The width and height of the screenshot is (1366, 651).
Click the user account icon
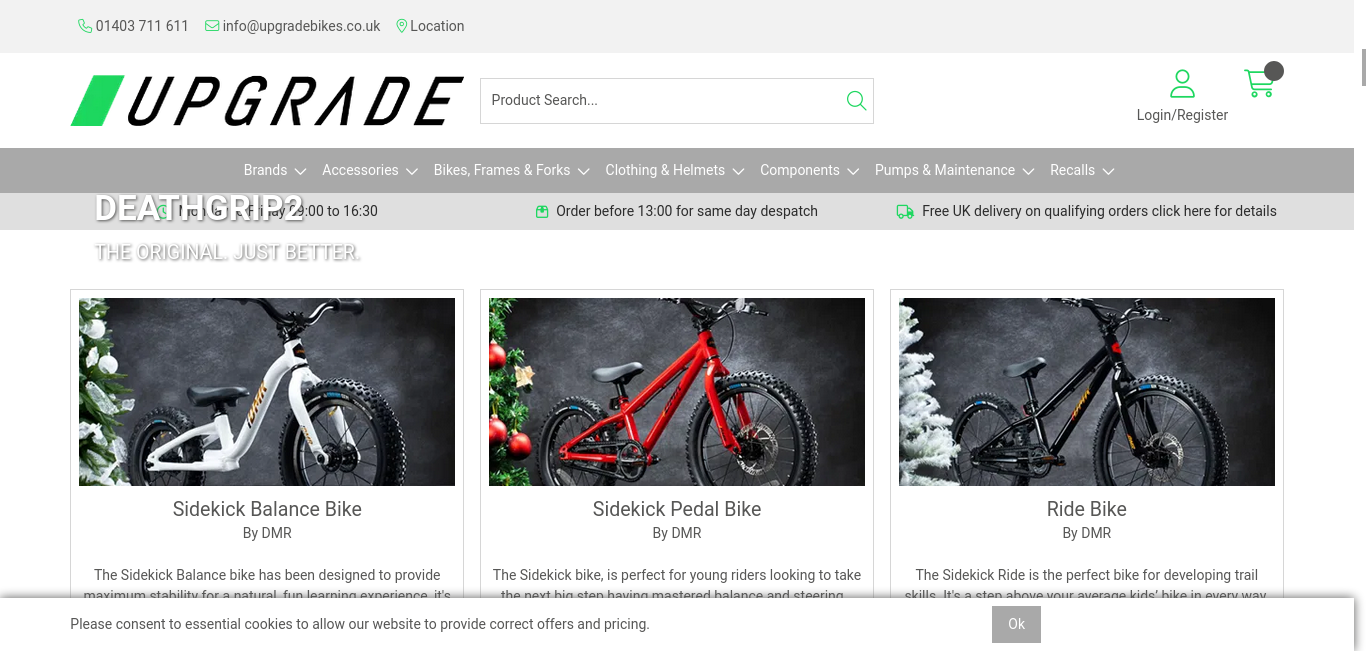coord(1182,83)
